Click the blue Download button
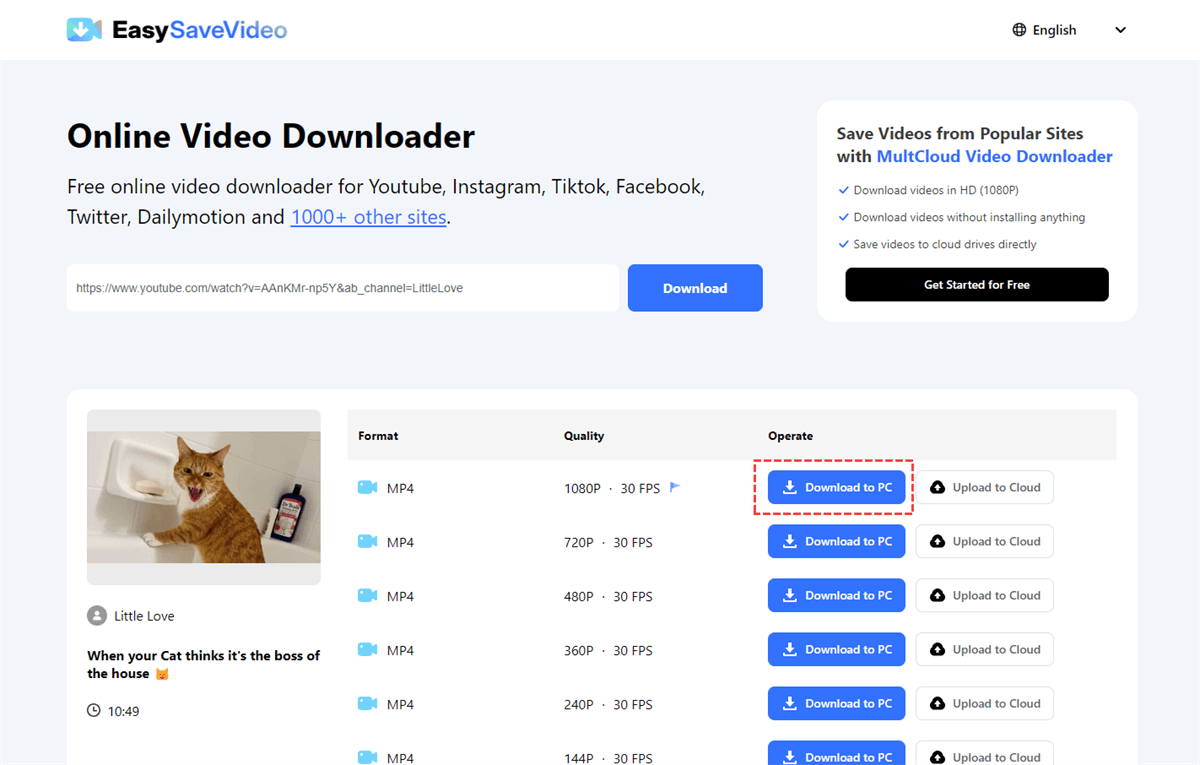The height and width of the screenshot is (765, 1200). tap(695, 288)
